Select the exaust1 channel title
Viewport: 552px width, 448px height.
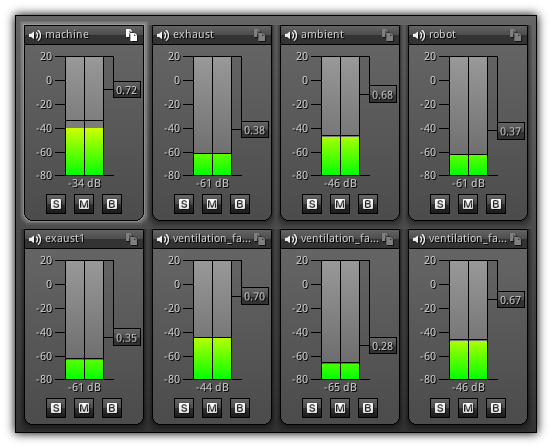pos(65,239)
